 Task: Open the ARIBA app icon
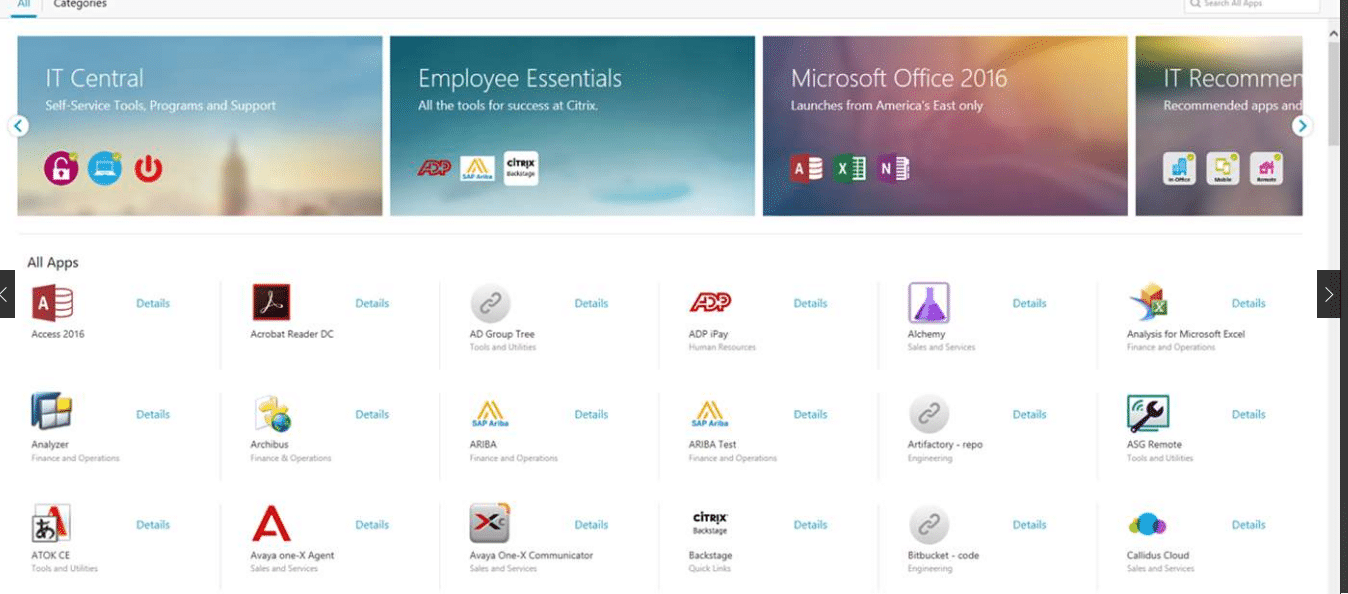(490, 413)
